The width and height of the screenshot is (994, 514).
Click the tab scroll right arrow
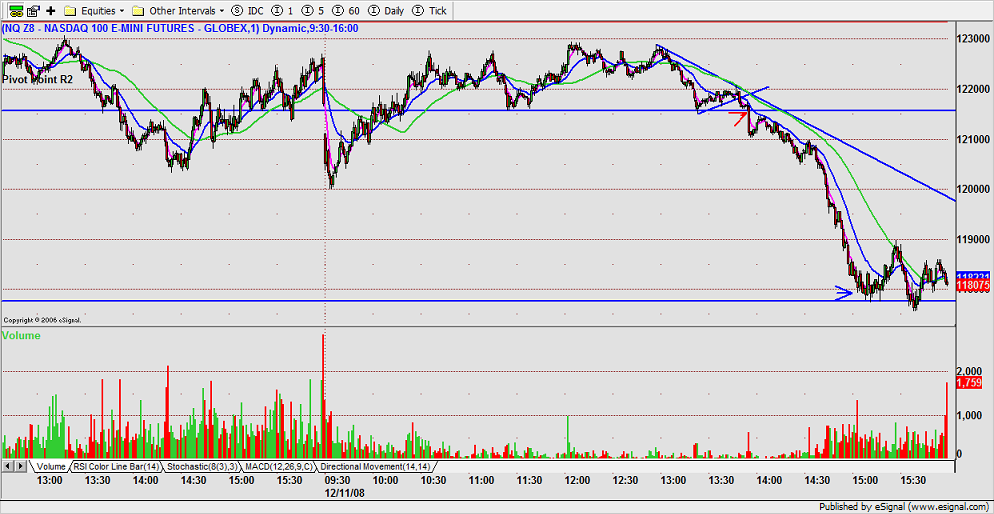coord(19,466)
